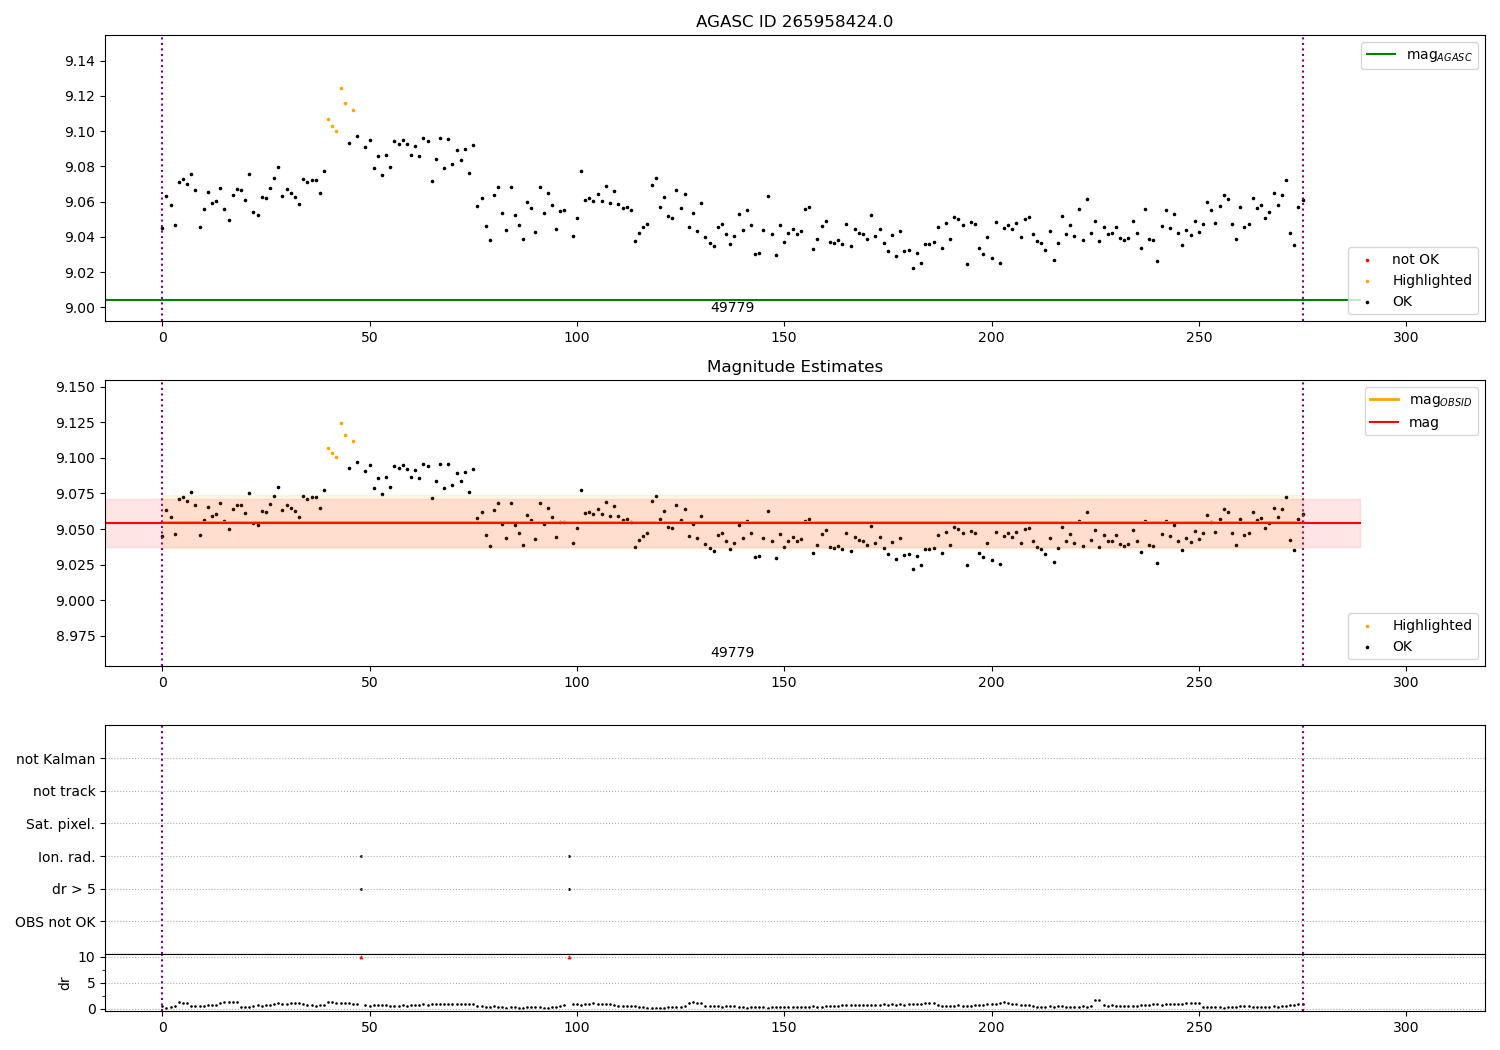Click OK entry in Magnitude Estimates legend
This screenshot has height=1050, width=1500.
[1389, 647]
